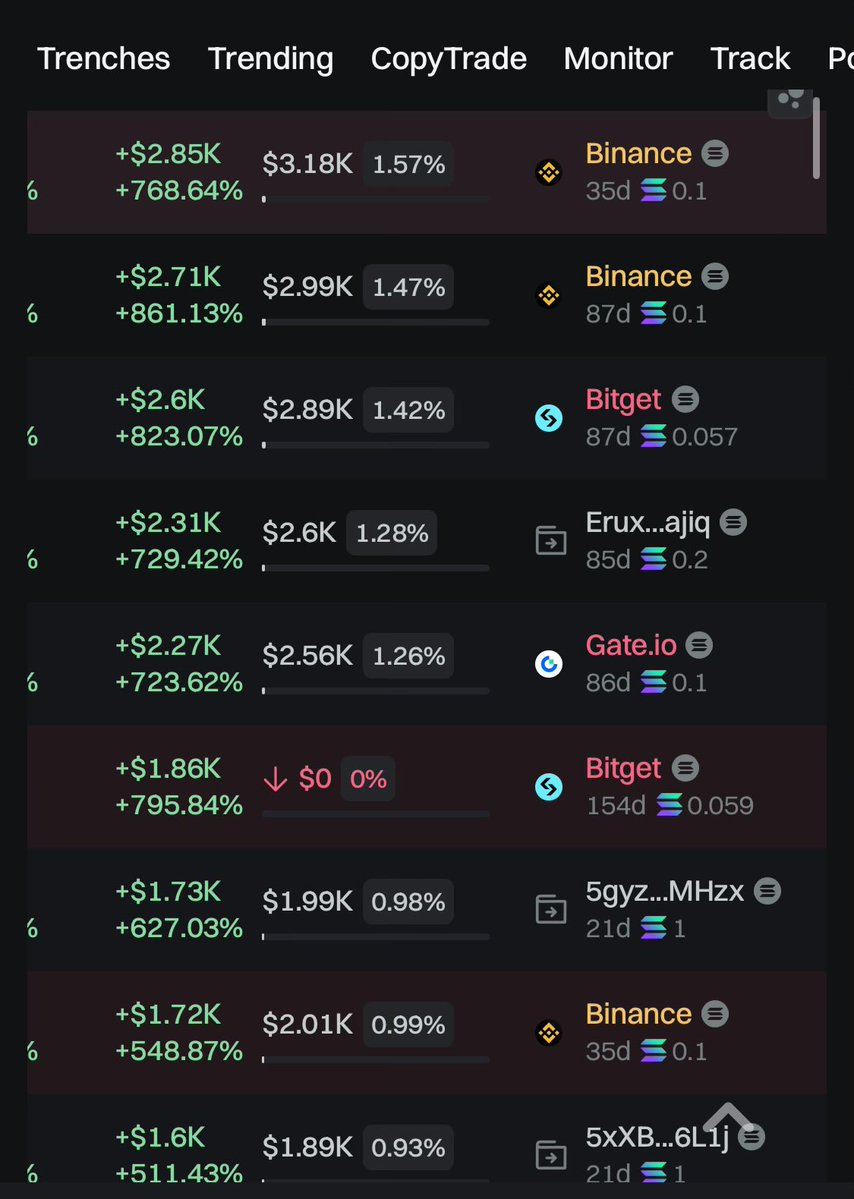Viewport: 854px width, 1199px height.
Task: Click the red down arrow beside $0
Action: [x=275, y=780]
